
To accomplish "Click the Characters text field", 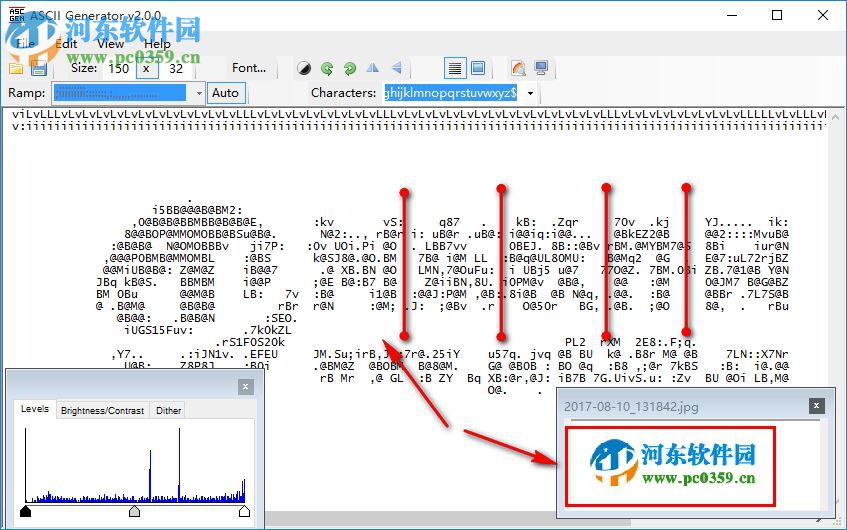I will pos(453,93).
